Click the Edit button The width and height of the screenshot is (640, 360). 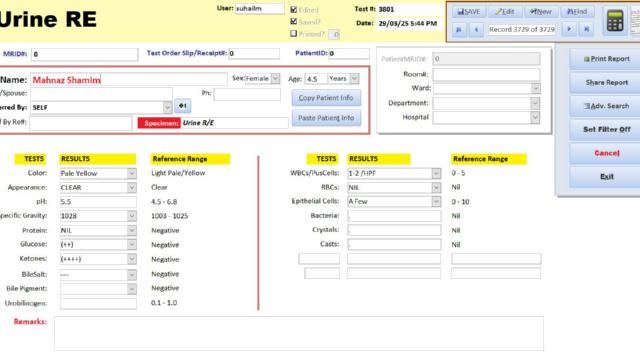tap(504, 12)
